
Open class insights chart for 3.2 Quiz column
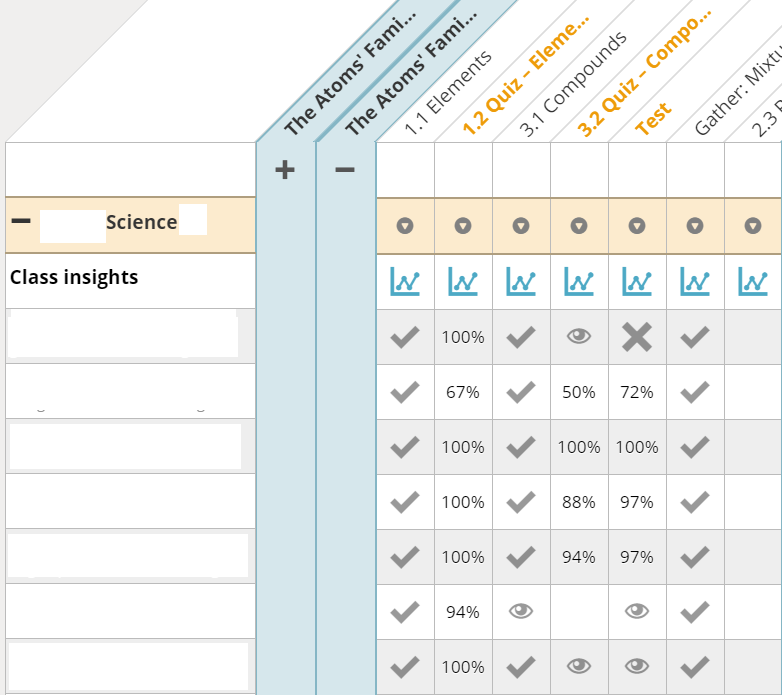coord(579,282)
